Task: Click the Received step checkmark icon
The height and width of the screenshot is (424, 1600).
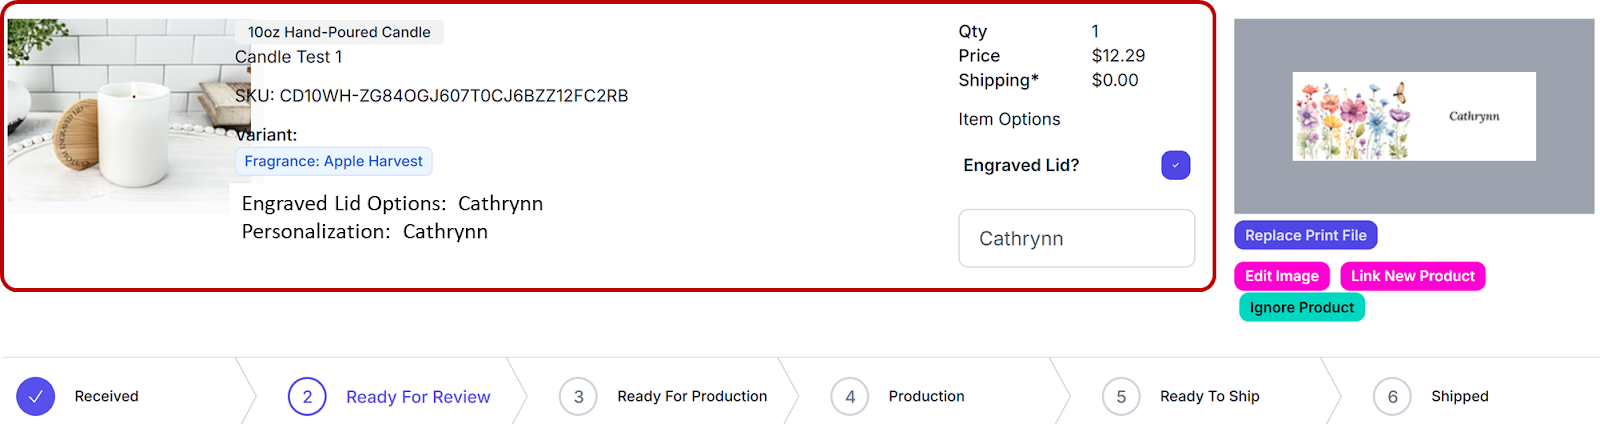Action: point(35,397)
